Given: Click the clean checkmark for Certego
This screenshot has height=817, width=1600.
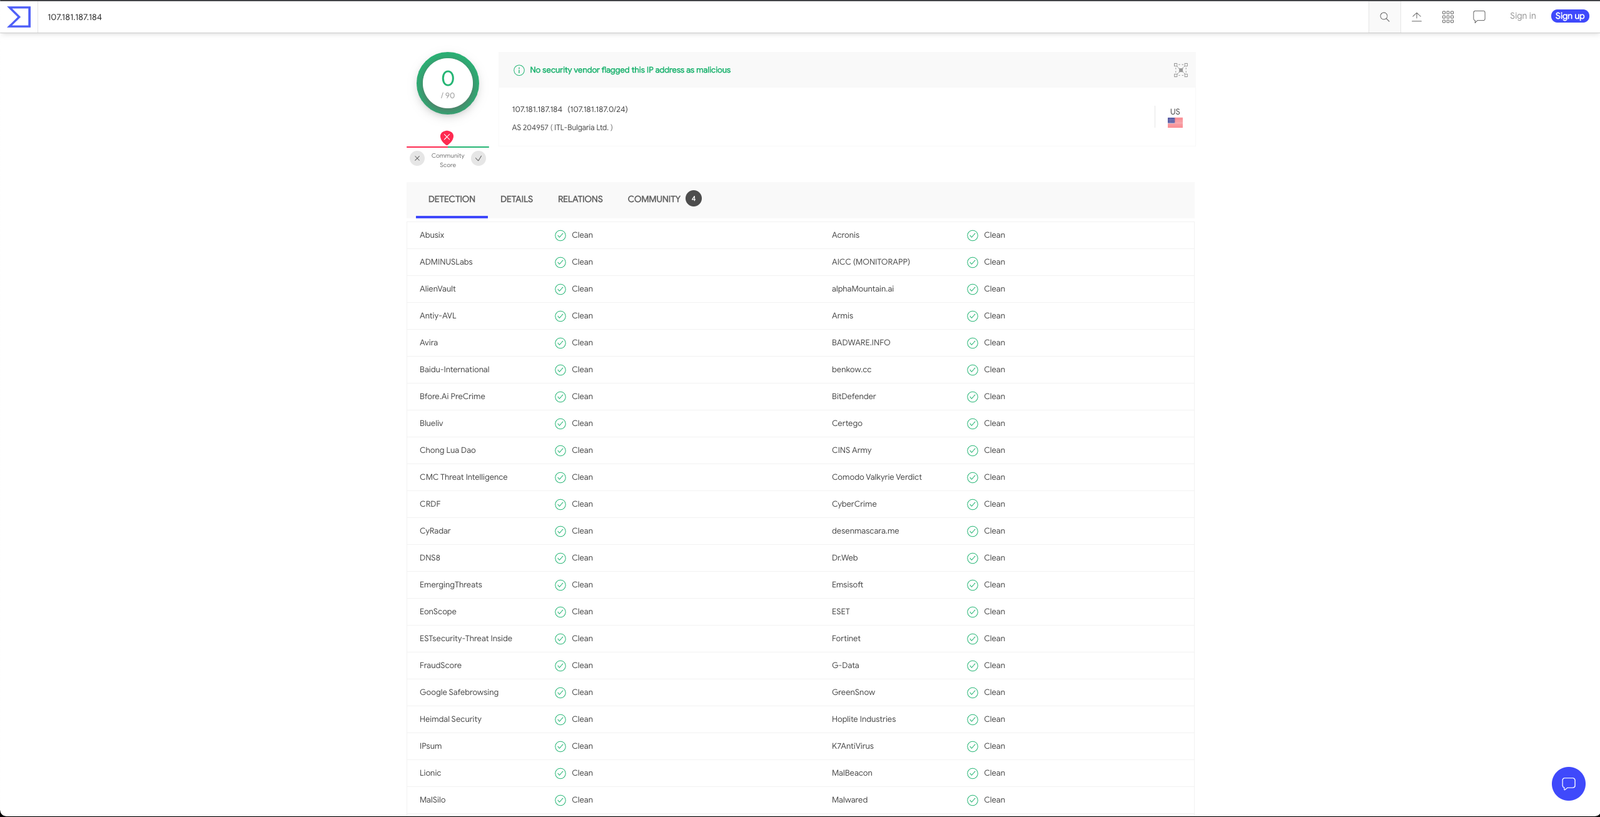Looking at the screenshot, I should [x=972, y=424].
